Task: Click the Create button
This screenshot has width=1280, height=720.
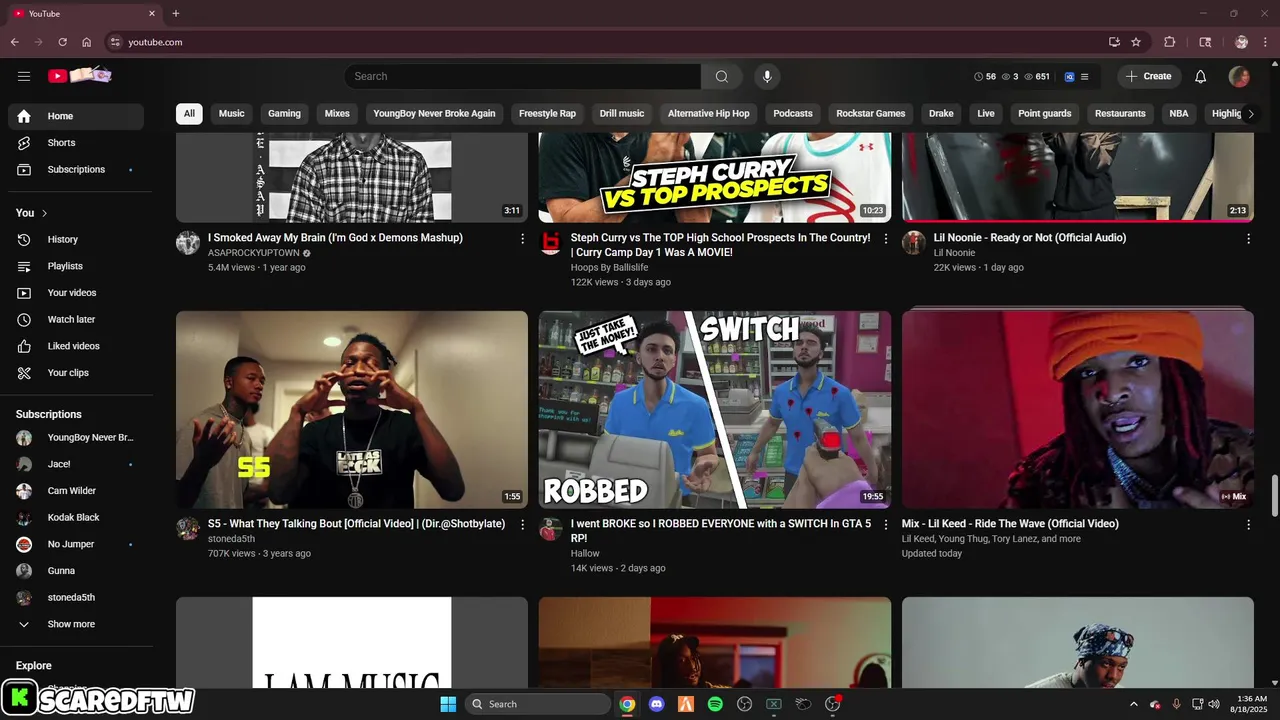Action: pyautogui.click(x=1149, y=76)
